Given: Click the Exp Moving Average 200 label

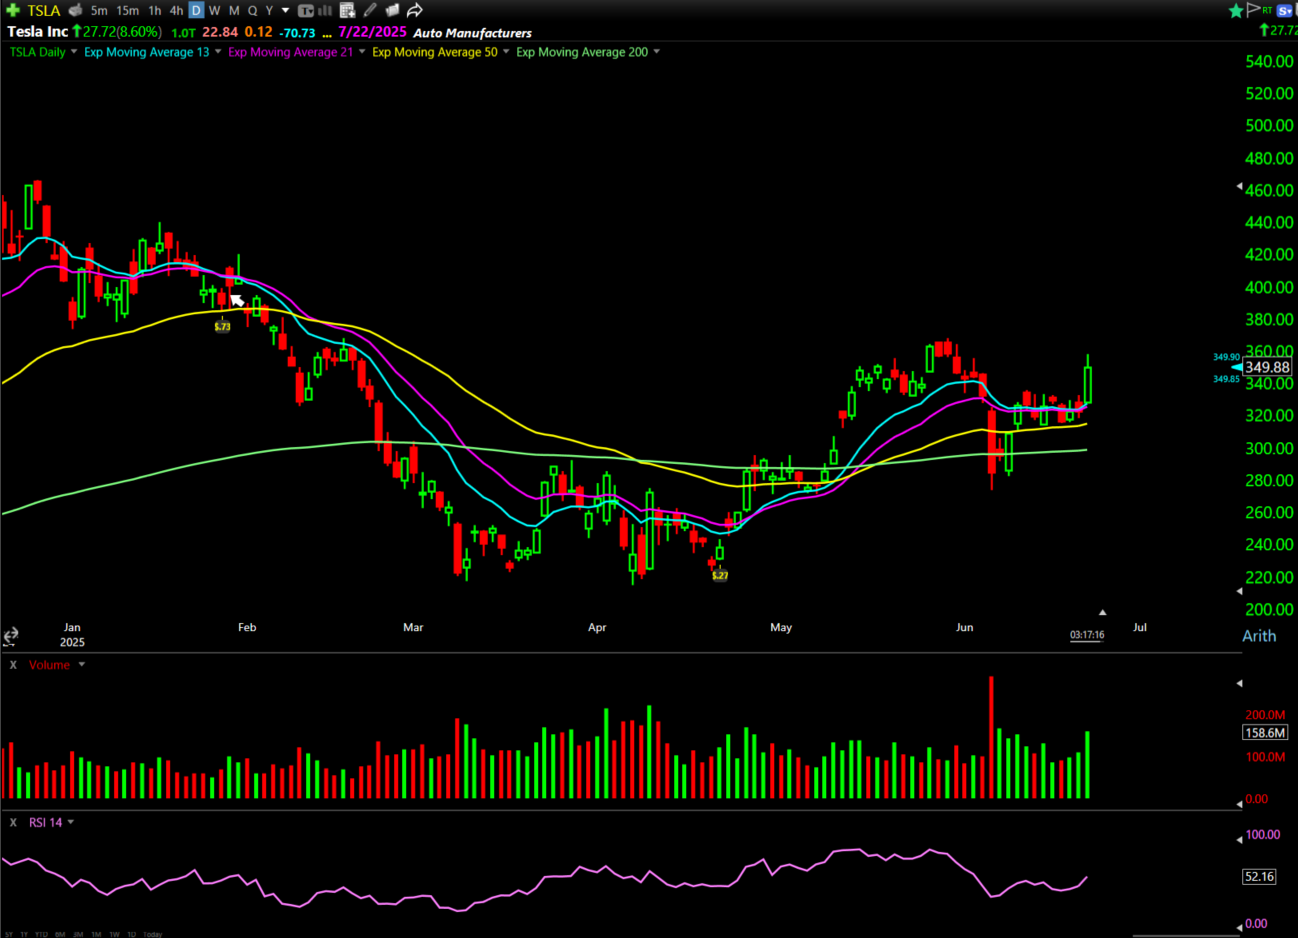Looking at the screenshot, I should 582,52.
